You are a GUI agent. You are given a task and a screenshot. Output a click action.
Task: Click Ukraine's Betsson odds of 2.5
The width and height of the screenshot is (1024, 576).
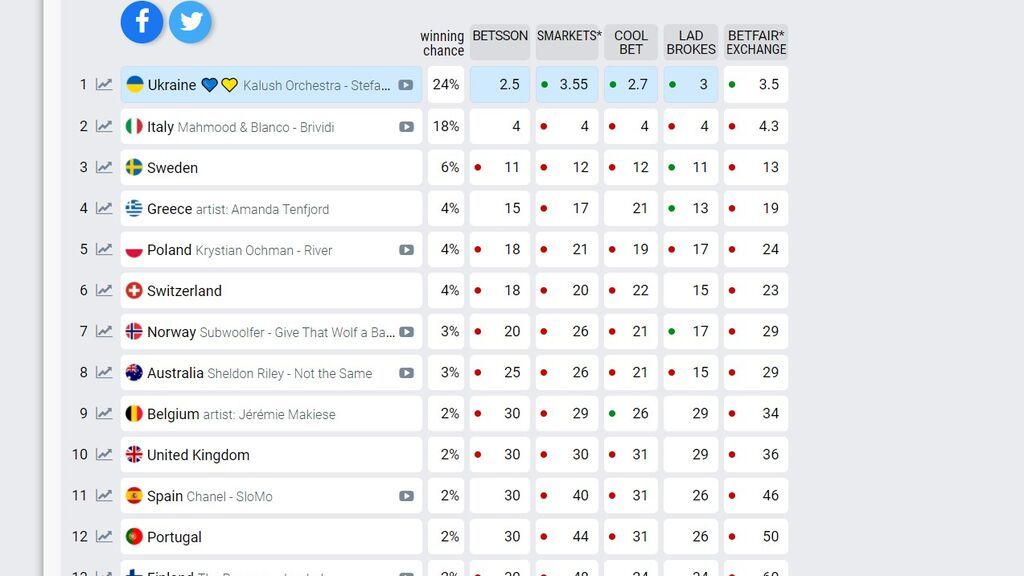click(500, 84)
